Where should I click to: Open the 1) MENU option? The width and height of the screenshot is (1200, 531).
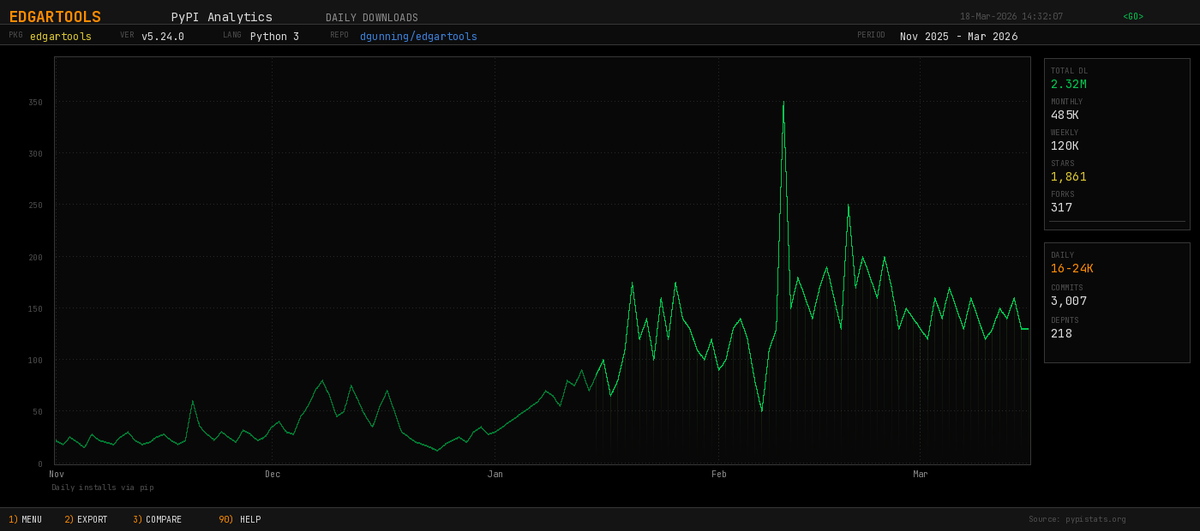coord(25,520)
